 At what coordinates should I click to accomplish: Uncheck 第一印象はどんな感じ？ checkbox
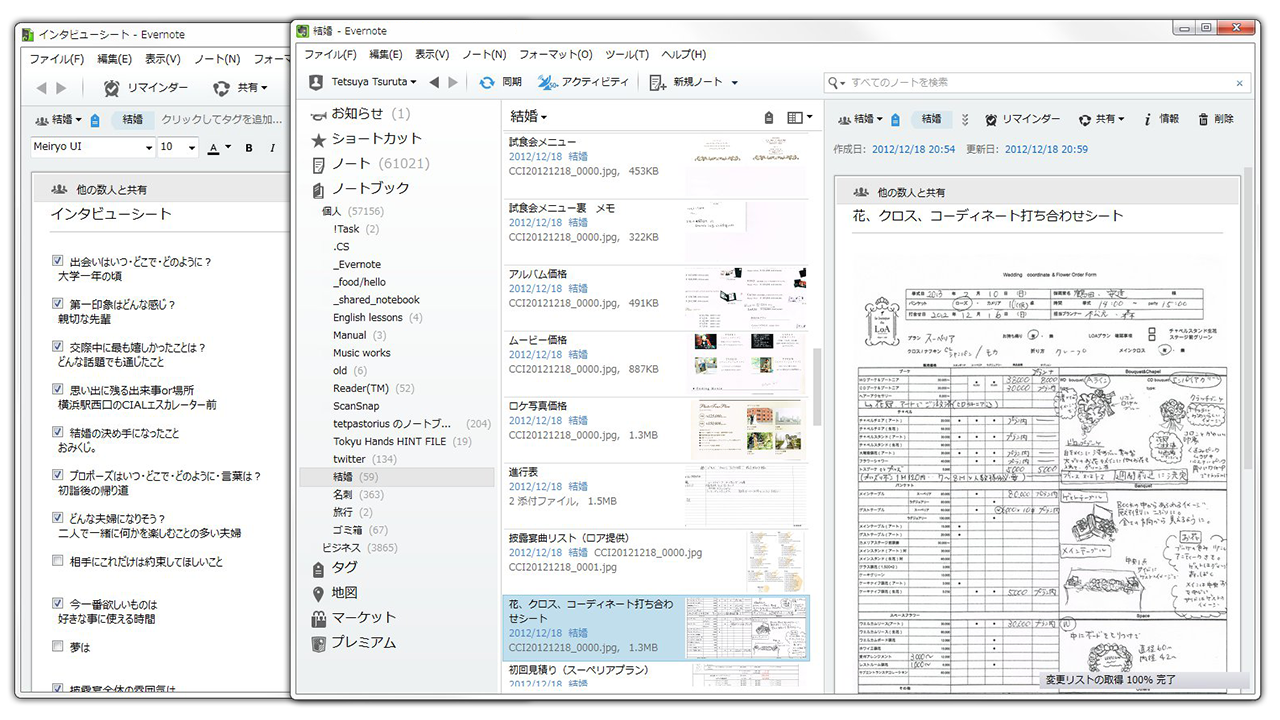click(x=58, y=304)
